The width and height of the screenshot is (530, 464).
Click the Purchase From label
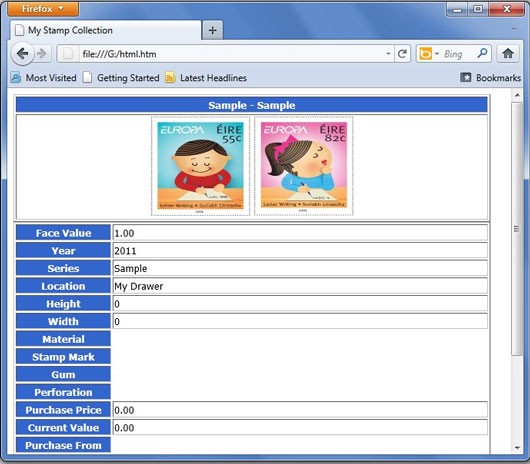coord(63,445)
